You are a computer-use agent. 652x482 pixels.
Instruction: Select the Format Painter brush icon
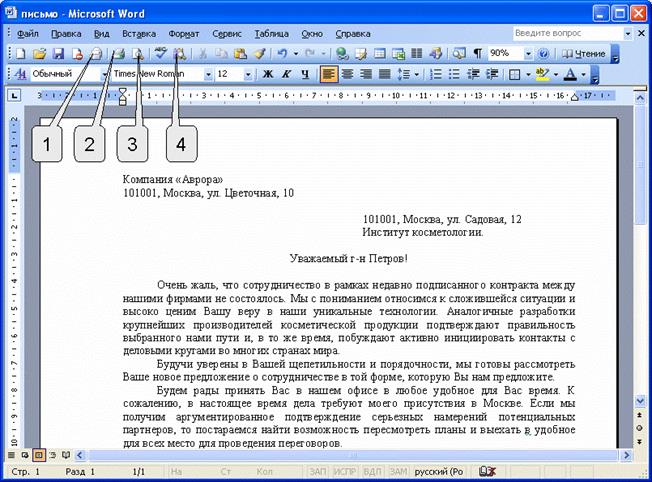tap(259, 53)
